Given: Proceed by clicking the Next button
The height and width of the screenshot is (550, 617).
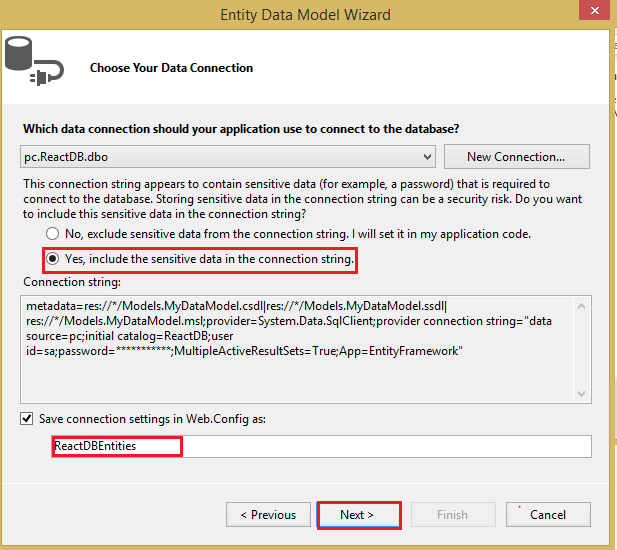Looking at the screenshot, I should 357,515.
